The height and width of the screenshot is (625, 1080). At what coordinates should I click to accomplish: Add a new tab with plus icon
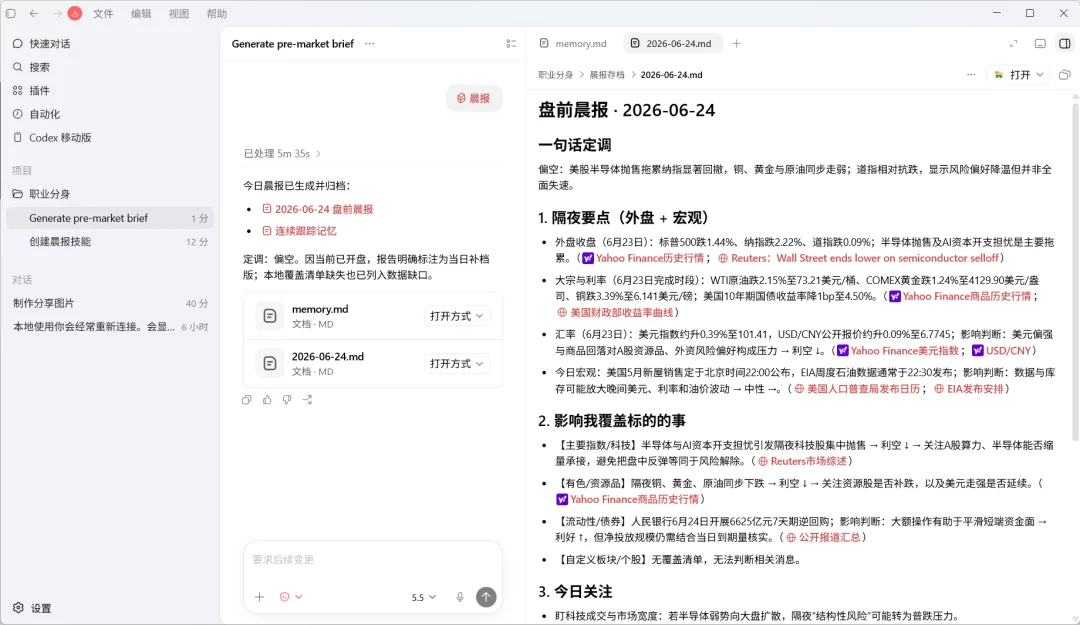tap(736, 43)
